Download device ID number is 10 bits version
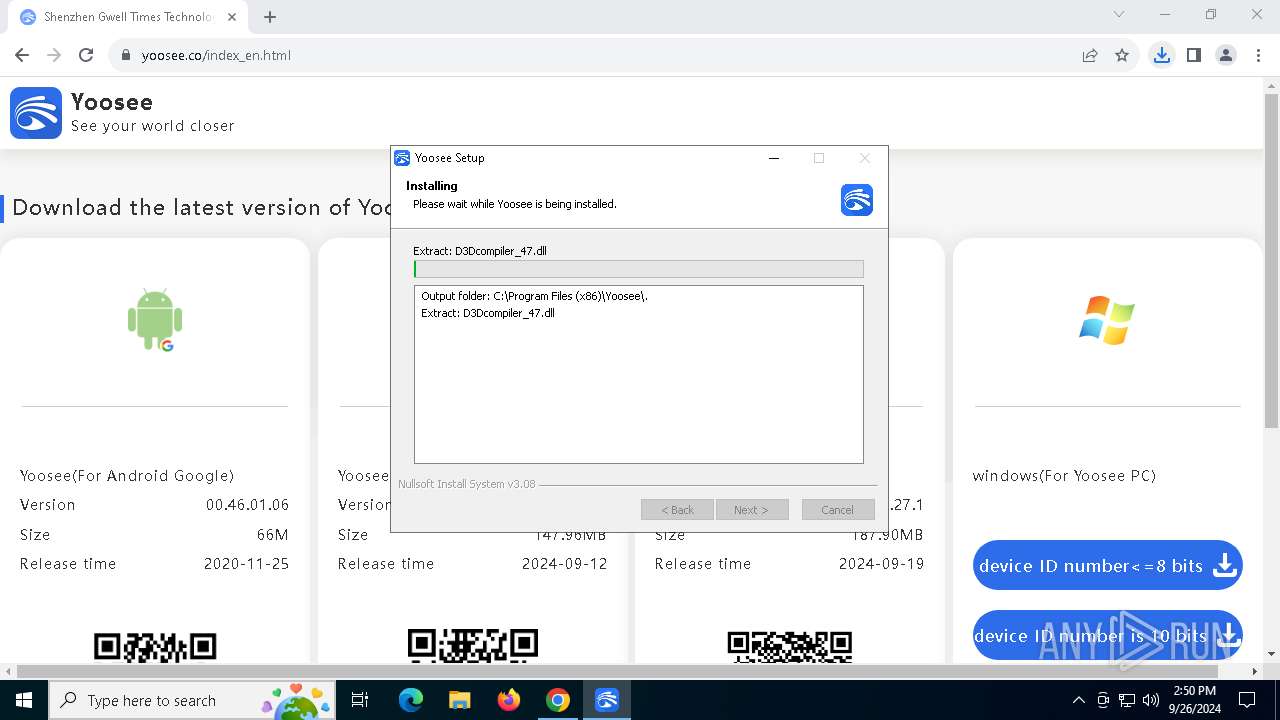 [1107, 636]
